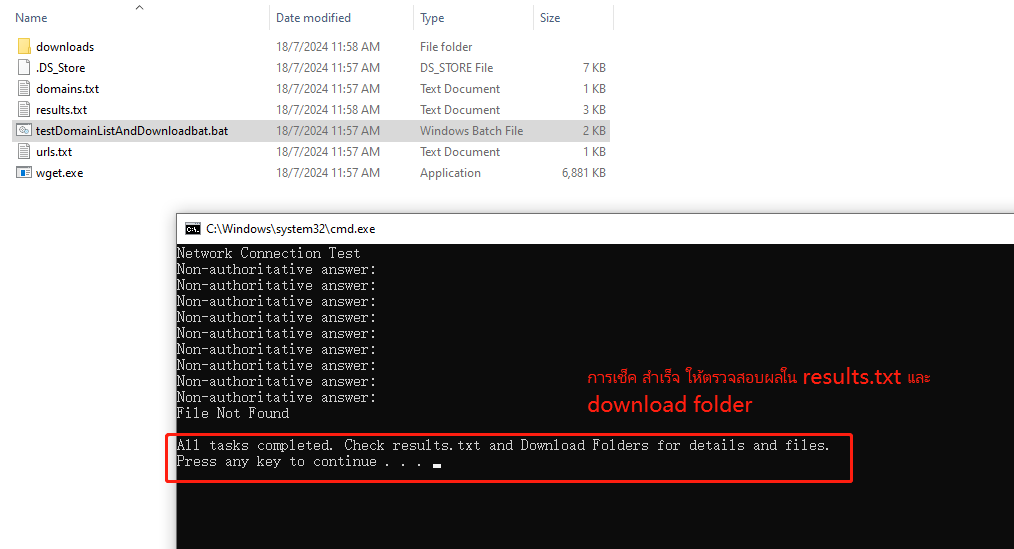
Task: Select the wget.exe file name
Action: [x=59, y=173]
